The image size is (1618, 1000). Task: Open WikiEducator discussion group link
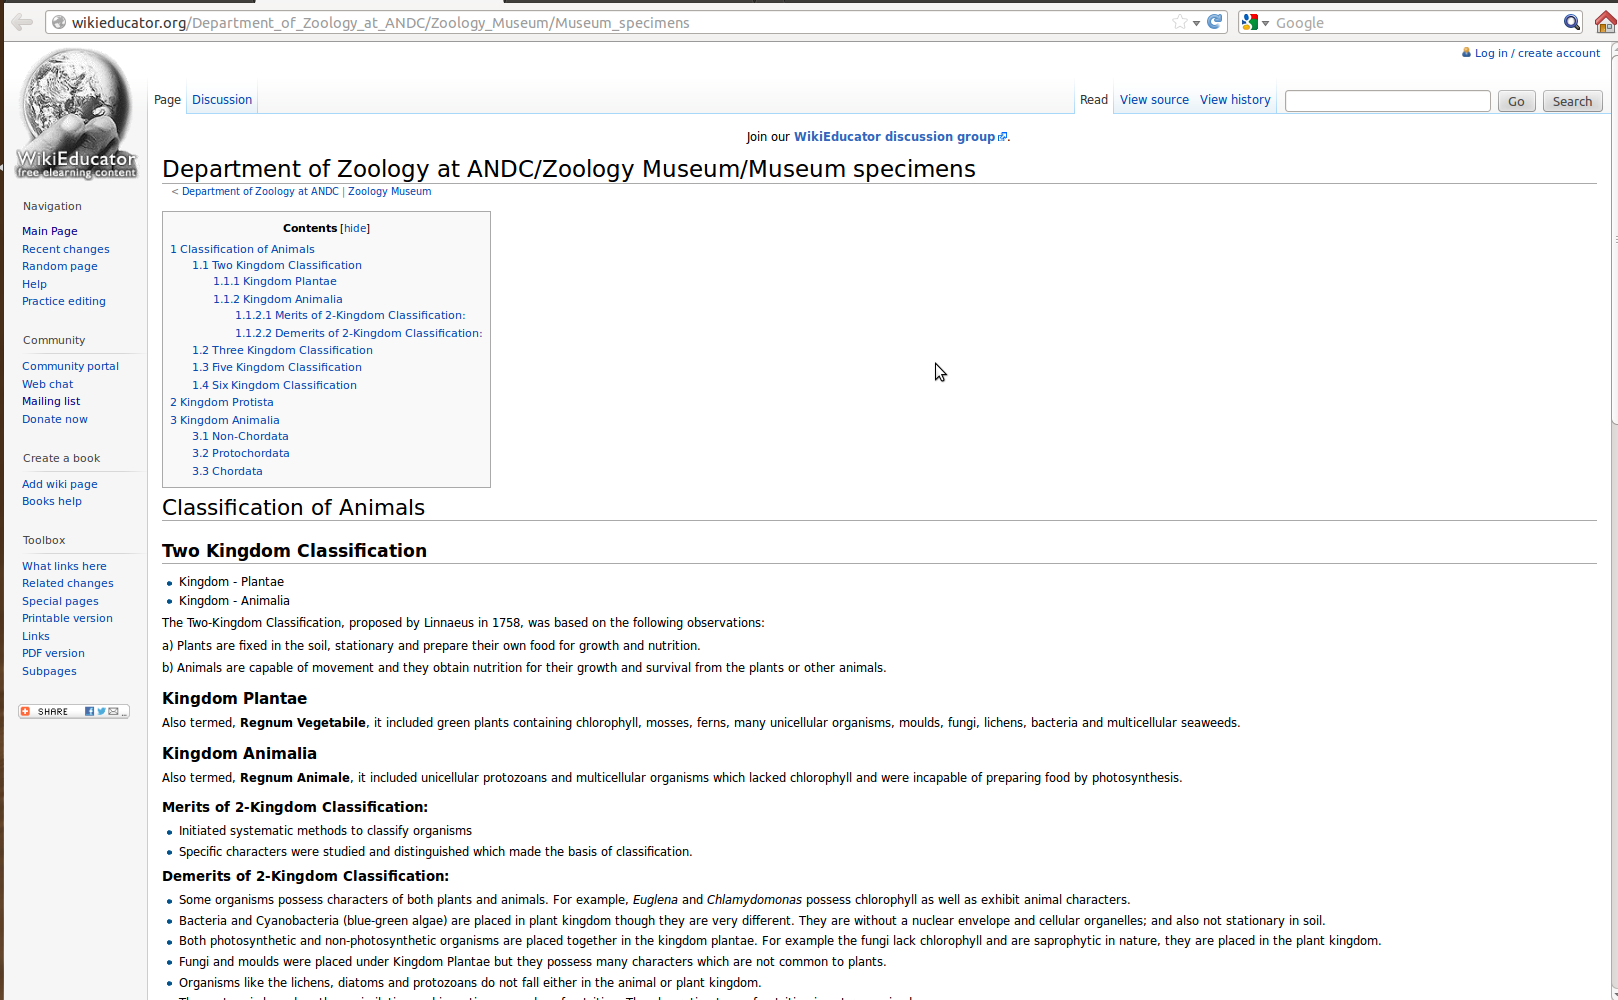900,137
